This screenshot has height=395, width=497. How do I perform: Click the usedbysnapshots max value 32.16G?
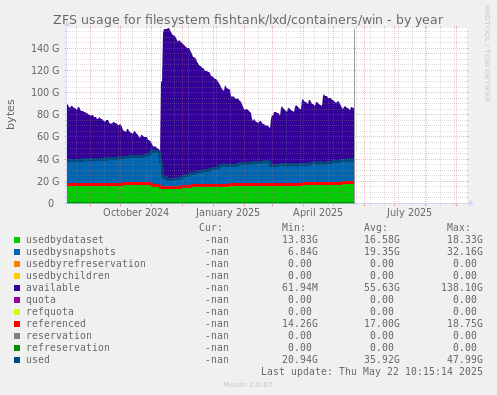[x=465, y=252]
